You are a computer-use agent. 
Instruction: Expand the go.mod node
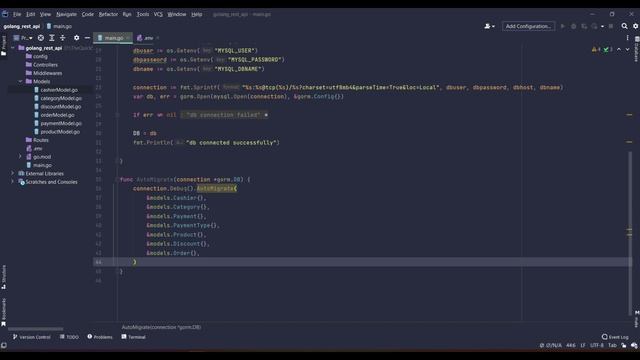pos(20,156)
